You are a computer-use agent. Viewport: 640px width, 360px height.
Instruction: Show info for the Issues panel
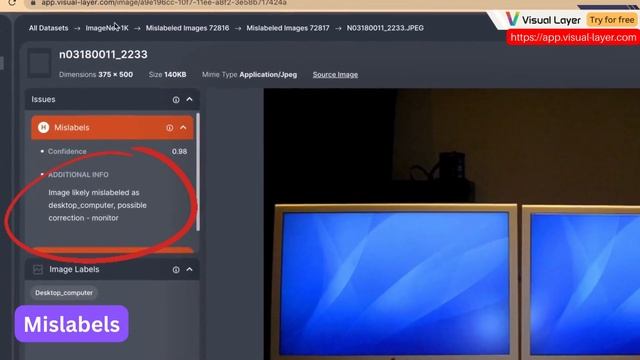point(176,100)
